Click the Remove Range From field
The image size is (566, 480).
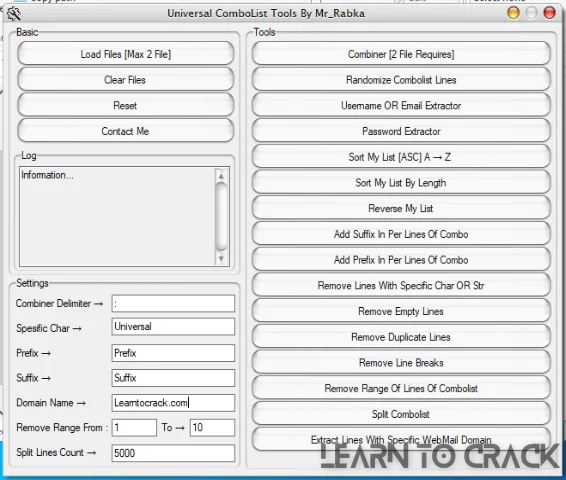[134, 428]
